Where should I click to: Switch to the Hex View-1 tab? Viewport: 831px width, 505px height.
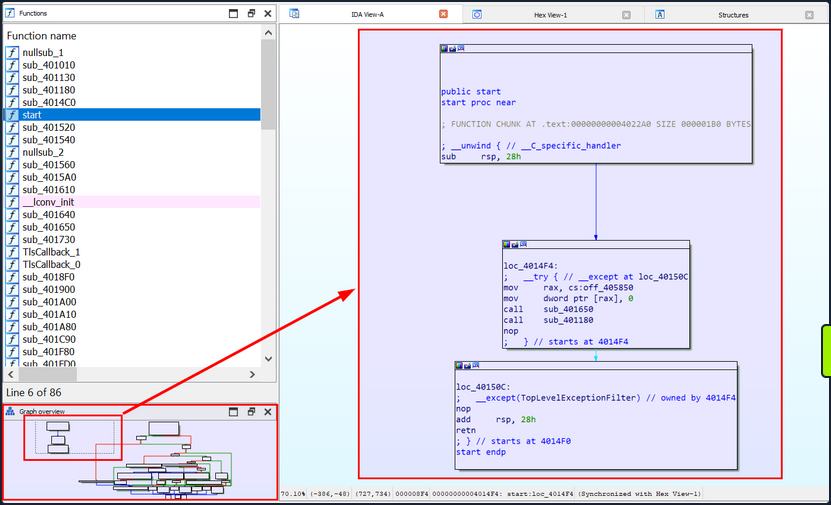[x=550, y=15]
